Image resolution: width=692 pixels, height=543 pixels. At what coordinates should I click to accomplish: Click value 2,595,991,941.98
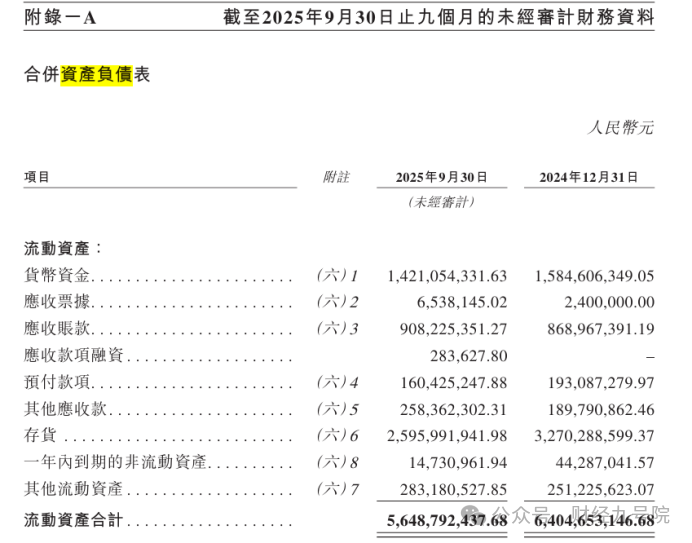pos(447,436)
